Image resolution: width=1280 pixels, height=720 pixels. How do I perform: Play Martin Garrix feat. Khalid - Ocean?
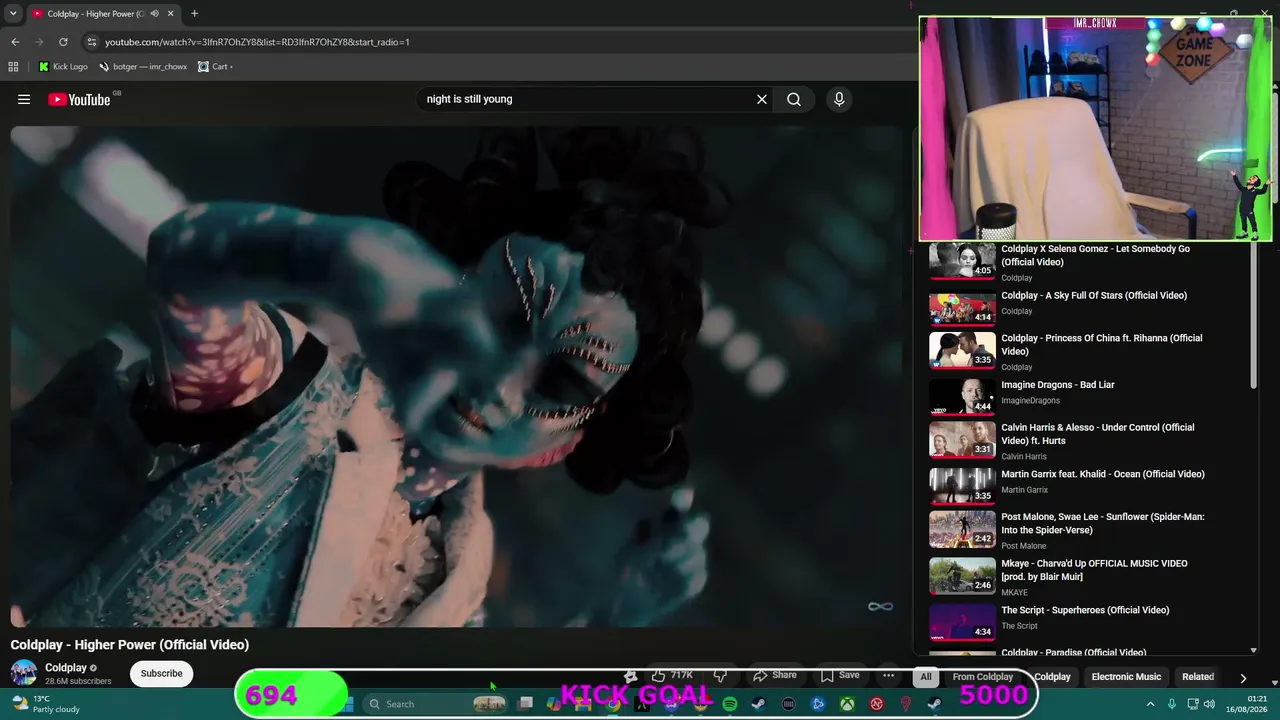tap(1103, 474)
